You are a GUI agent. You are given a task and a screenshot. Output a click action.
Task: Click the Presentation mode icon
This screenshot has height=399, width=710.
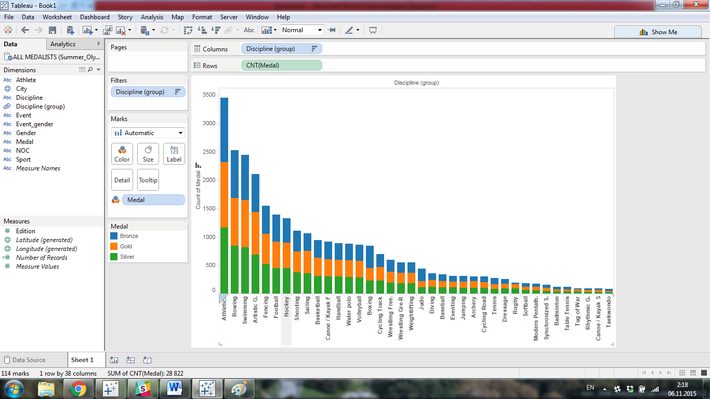point(373,30)
